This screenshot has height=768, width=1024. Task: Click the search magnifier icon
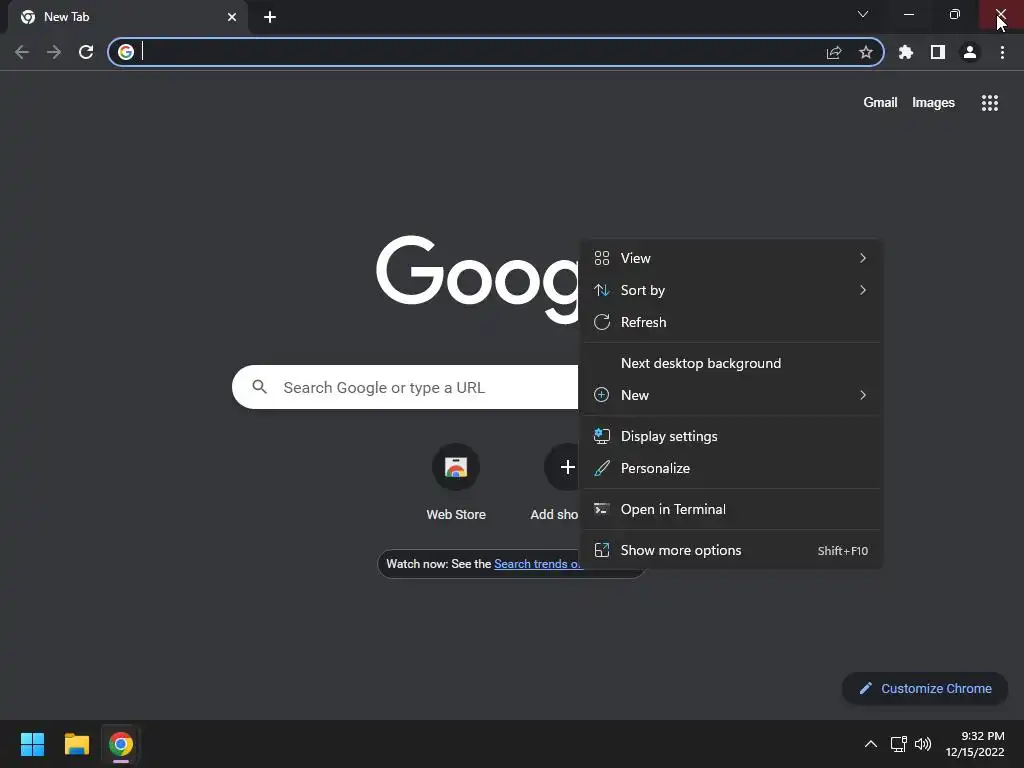[259, 387]
